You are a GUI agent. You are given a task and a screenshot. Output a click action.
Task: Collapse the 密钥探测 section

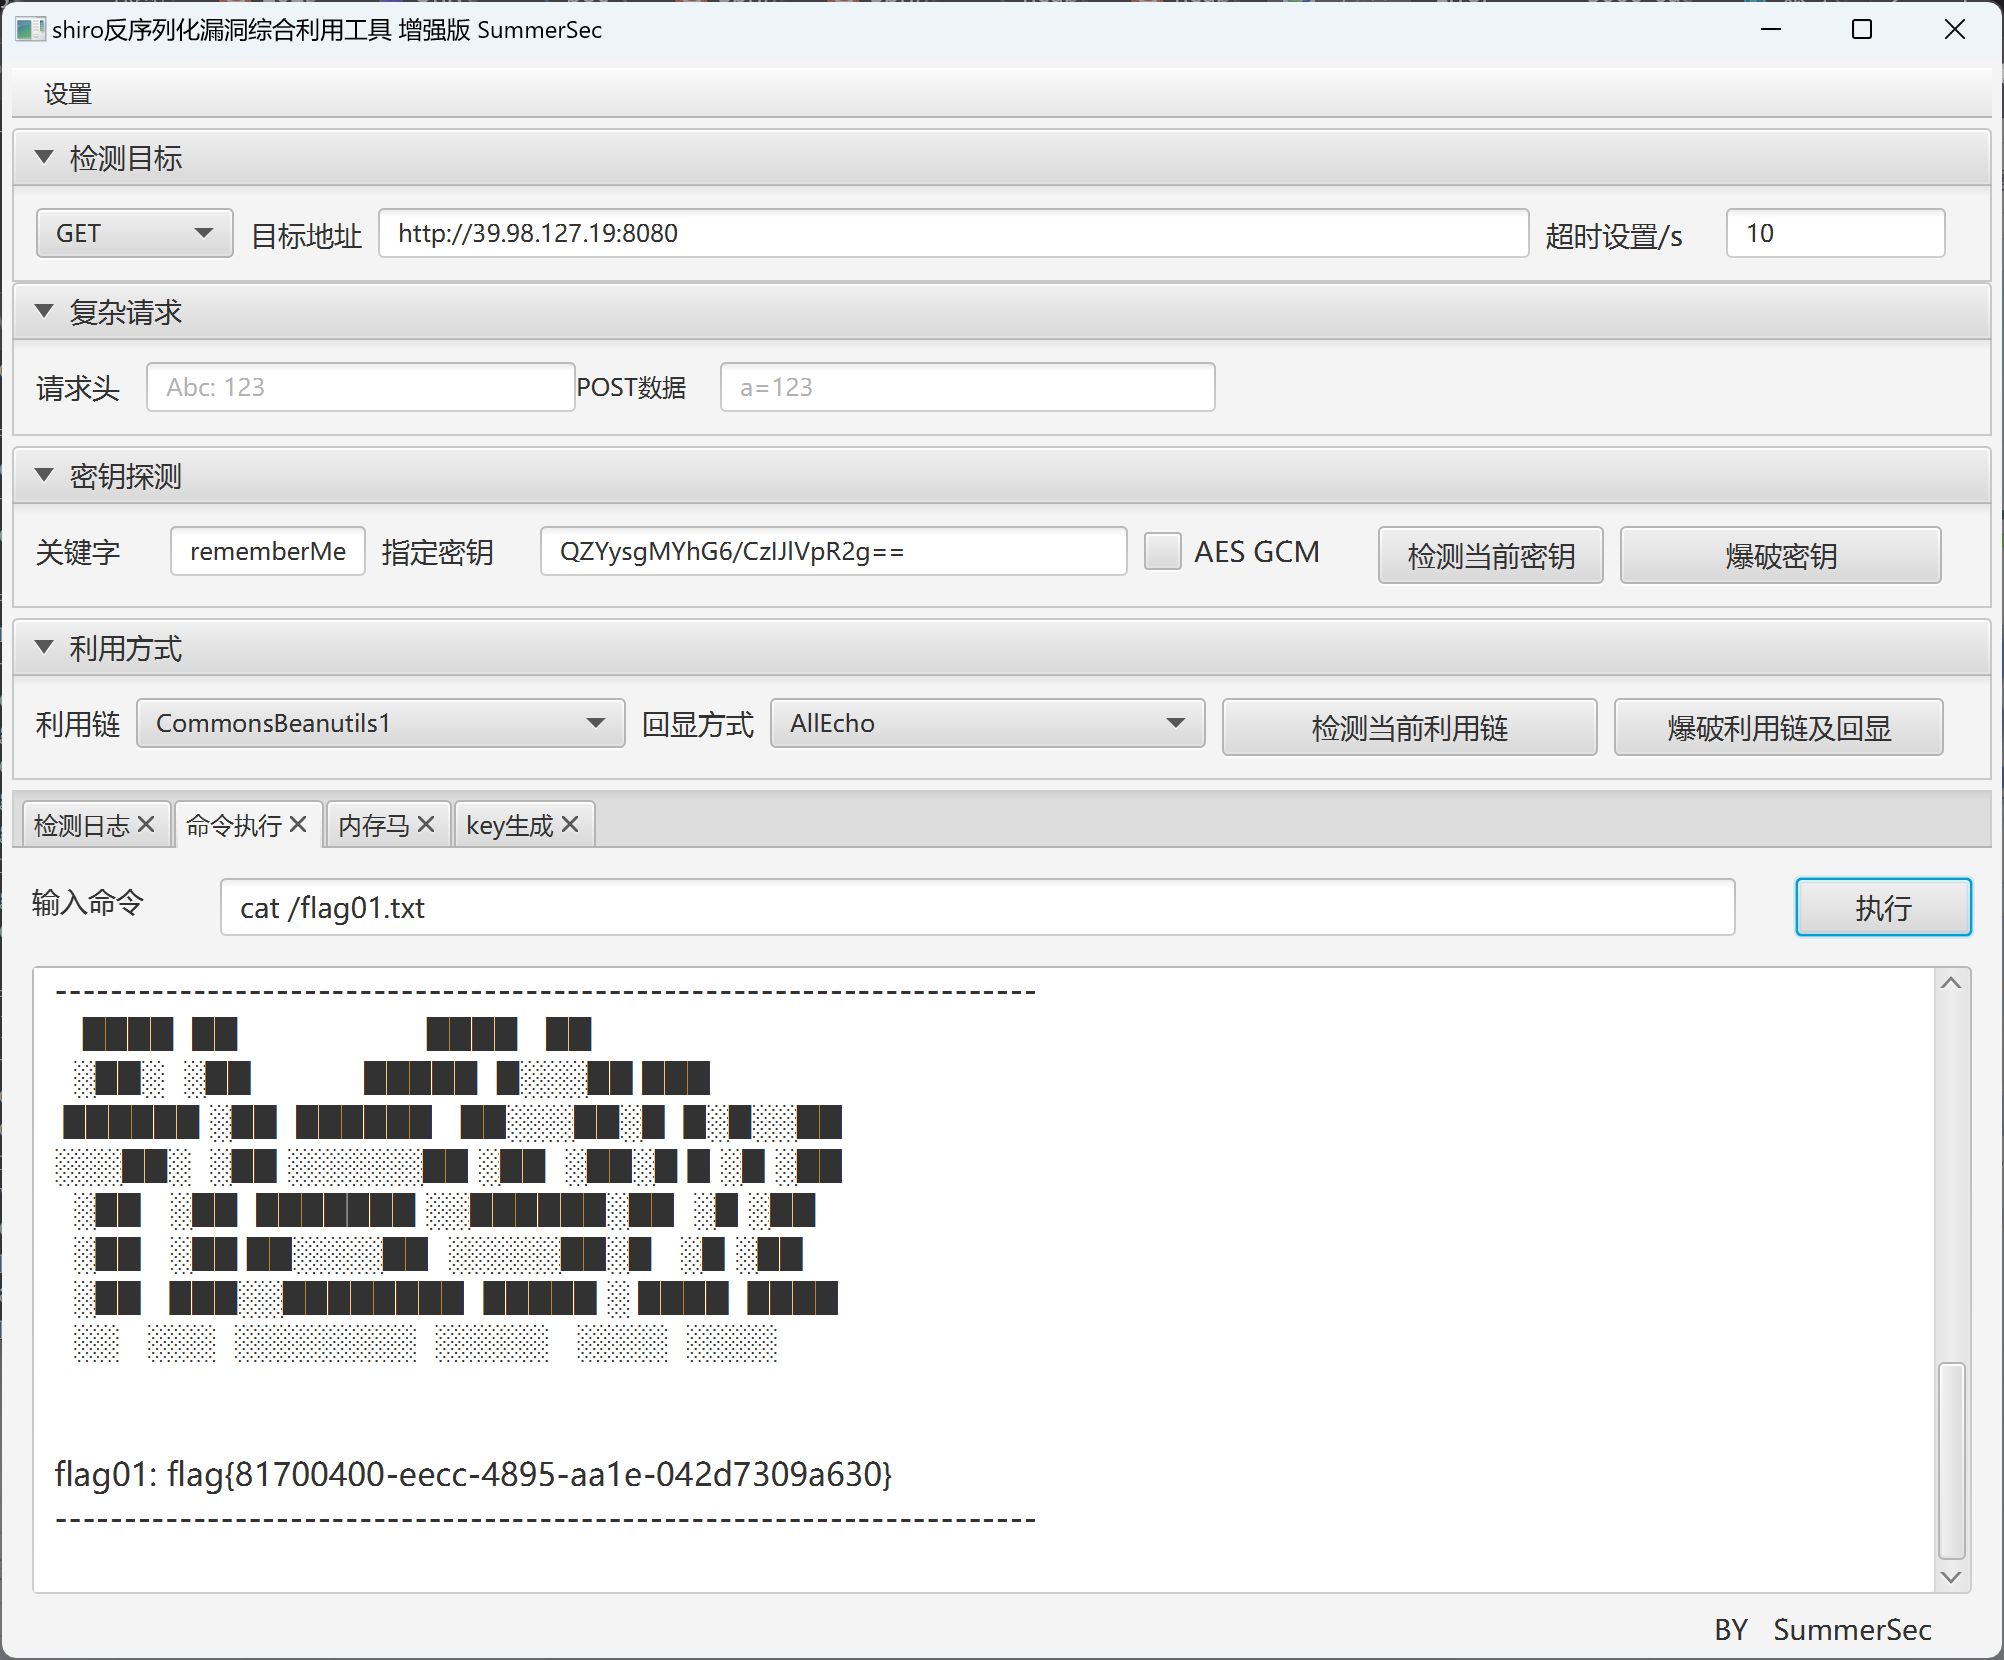click(x=44, y=475)
